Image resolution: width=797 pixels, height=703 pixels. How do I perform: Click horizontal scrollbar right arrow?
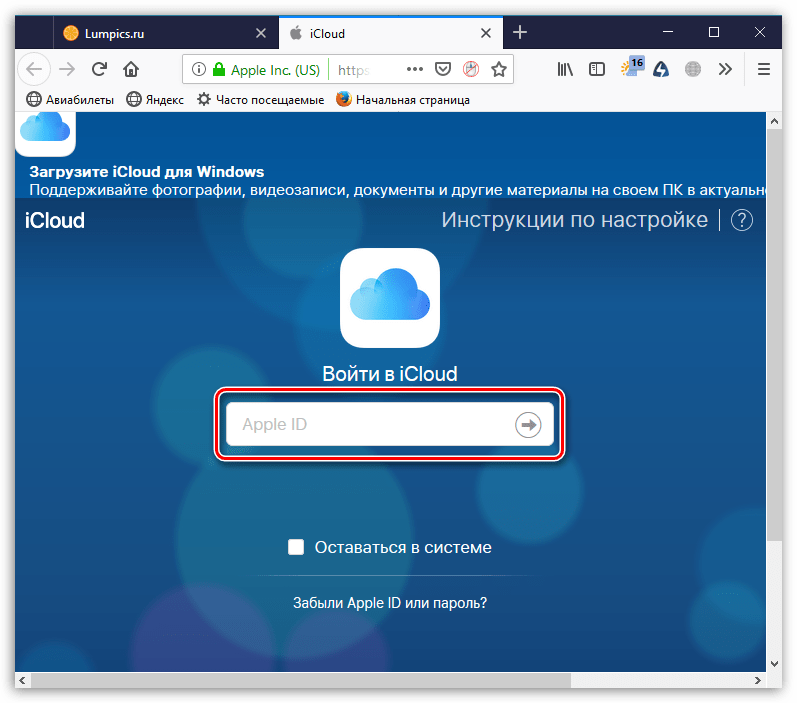click(x=757, y=680)
